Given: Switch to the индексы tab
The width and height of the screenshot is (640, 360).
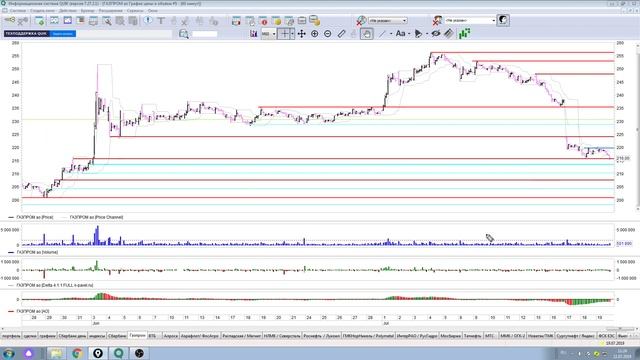Looking at the screenshot, I should [x=97, y=336].
